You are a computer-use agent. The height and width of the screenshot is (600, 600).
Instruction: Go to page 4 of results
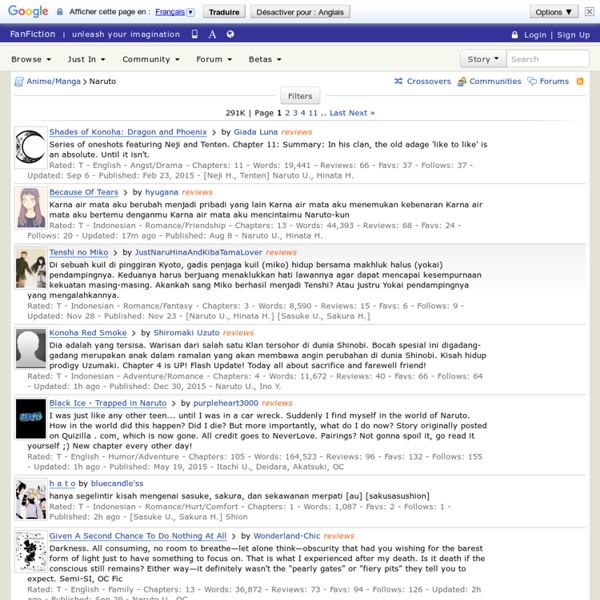(303, 113)
